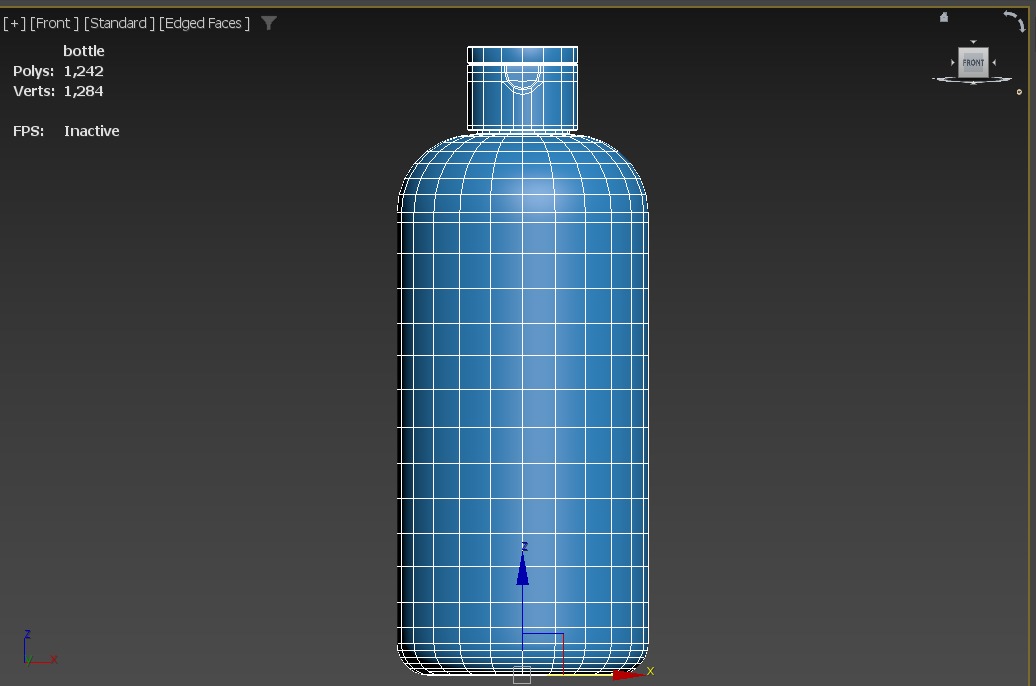This screenshot has height=686, width=1036.
Task: Open the [Edged Faces] display menu
Action: point(204,23)
